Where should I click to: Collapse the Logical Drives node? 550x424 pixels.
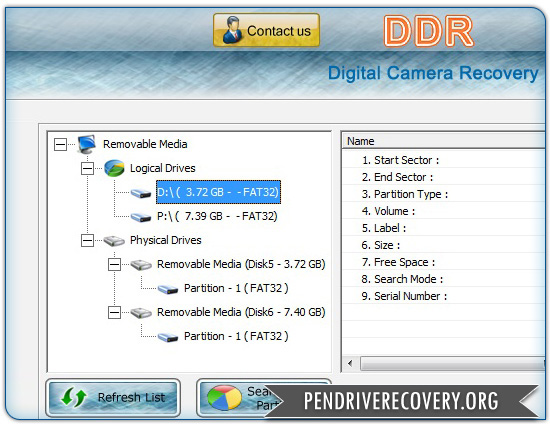[x=87, y=168]
